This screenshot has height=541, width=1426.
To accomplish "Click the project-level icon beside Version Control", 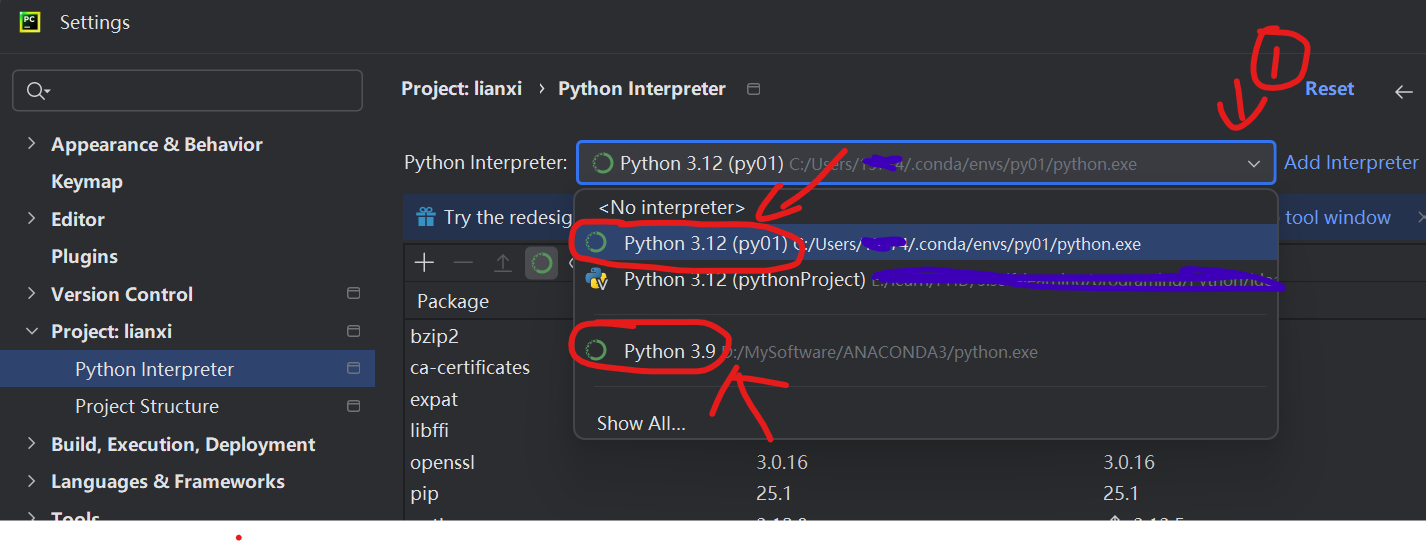I will (353, 294).
